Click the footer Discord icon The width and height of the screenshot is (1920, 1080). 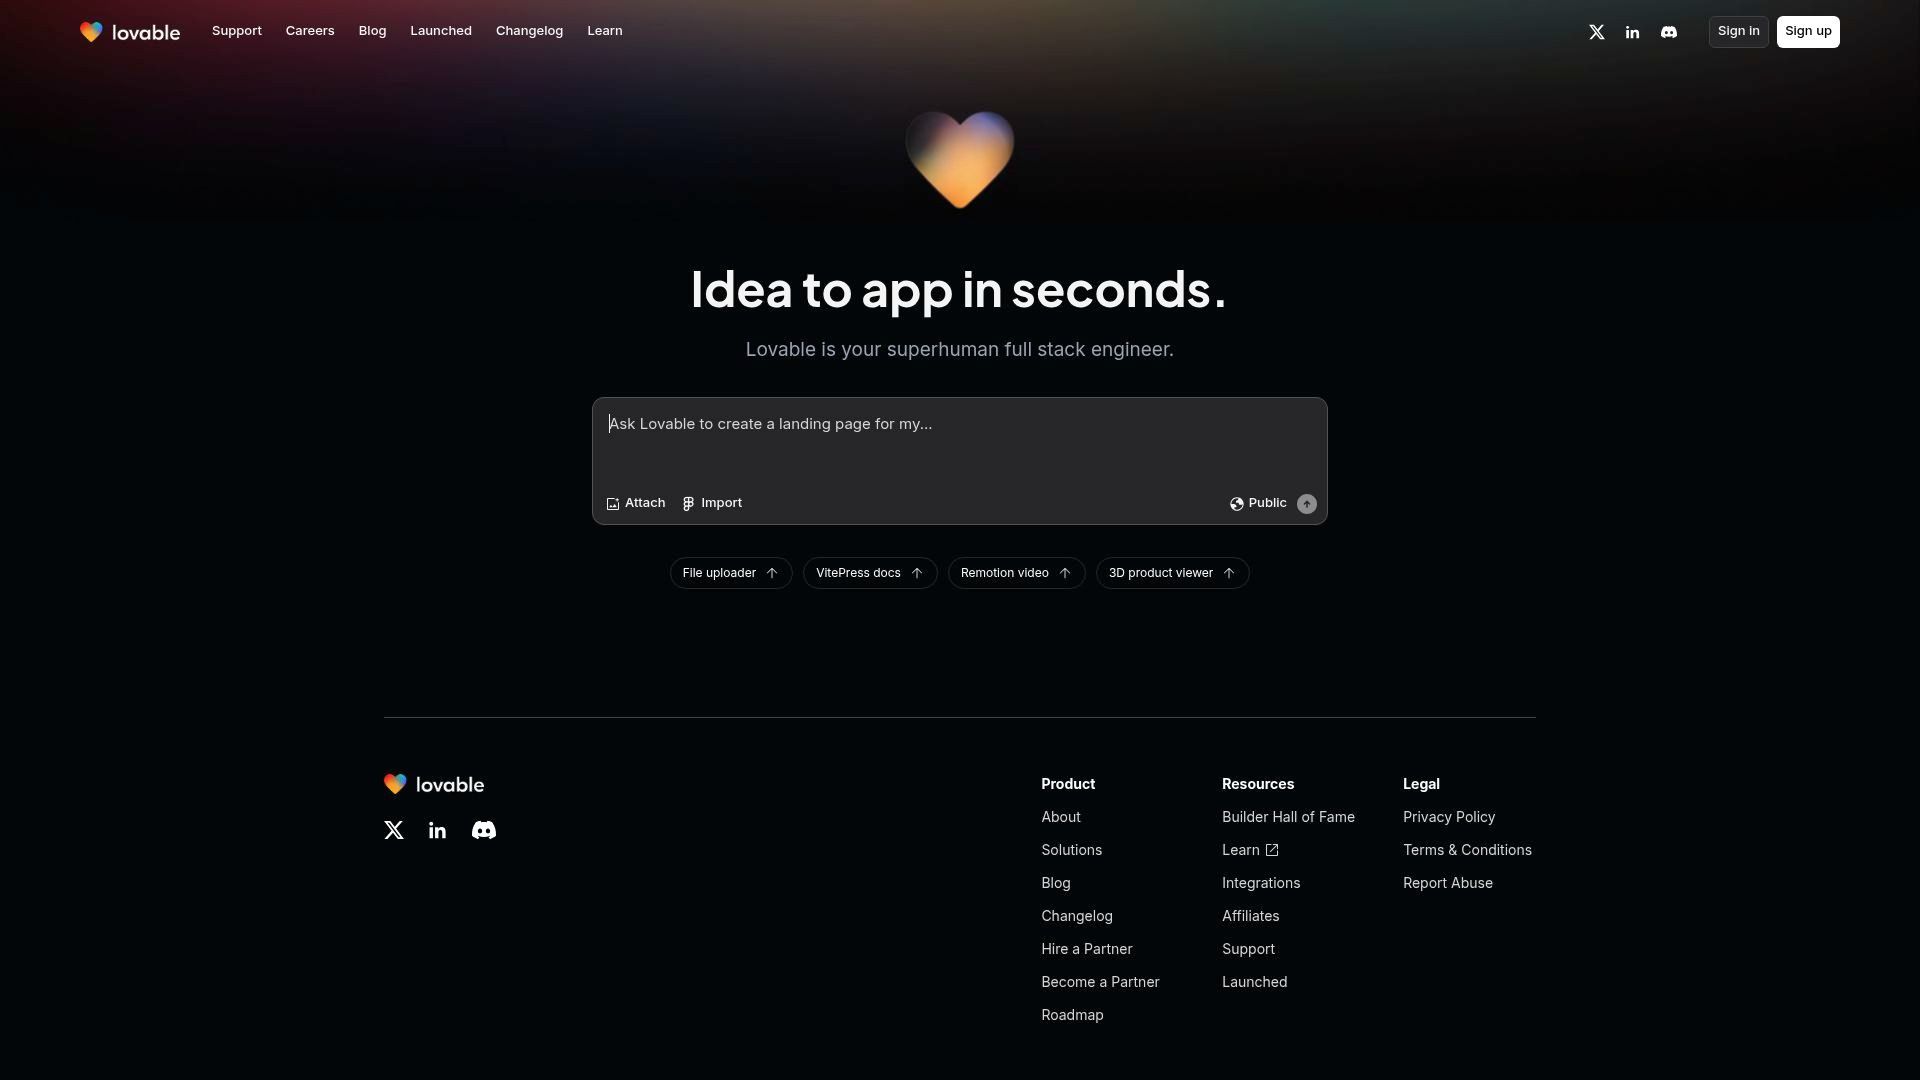coord(483,830)
